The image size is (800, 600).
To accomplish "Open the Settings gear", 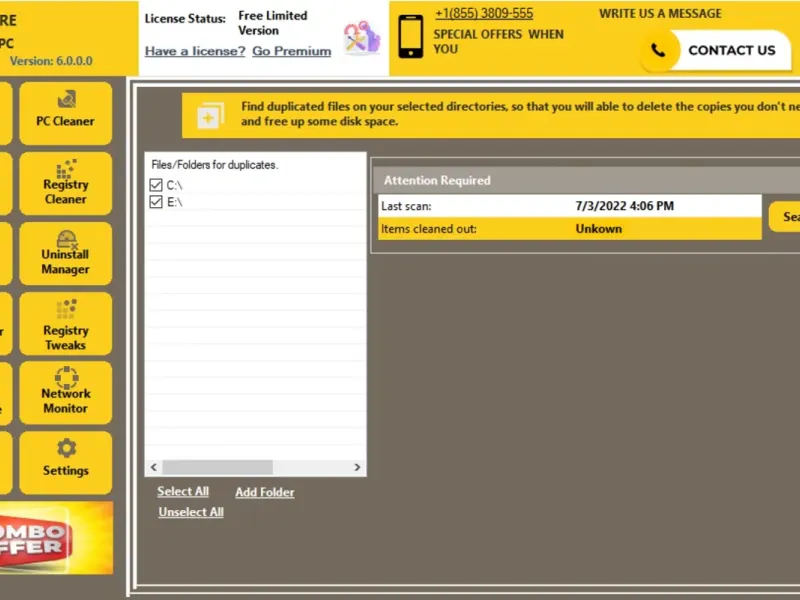I will [x=65, y=463].
